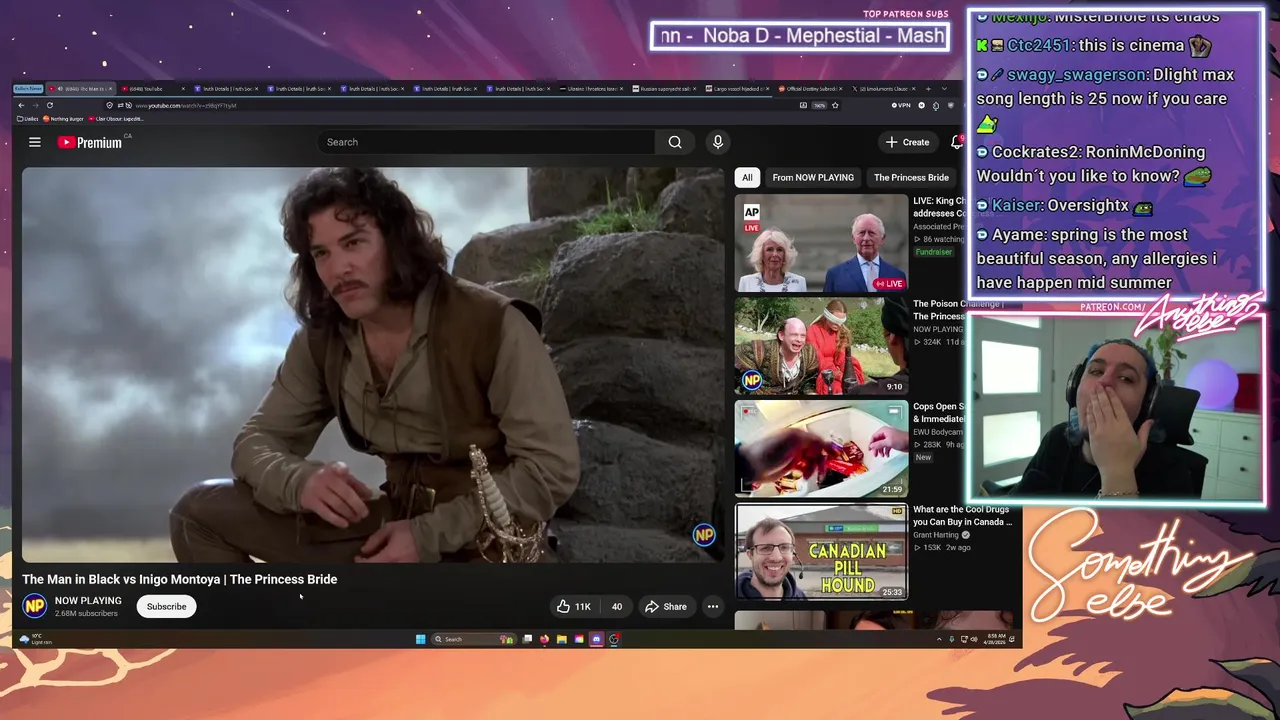The width and height of the screenshot is (1280, 720).
Task: Select The Princess Bride chip
Action: pos(911,177)
